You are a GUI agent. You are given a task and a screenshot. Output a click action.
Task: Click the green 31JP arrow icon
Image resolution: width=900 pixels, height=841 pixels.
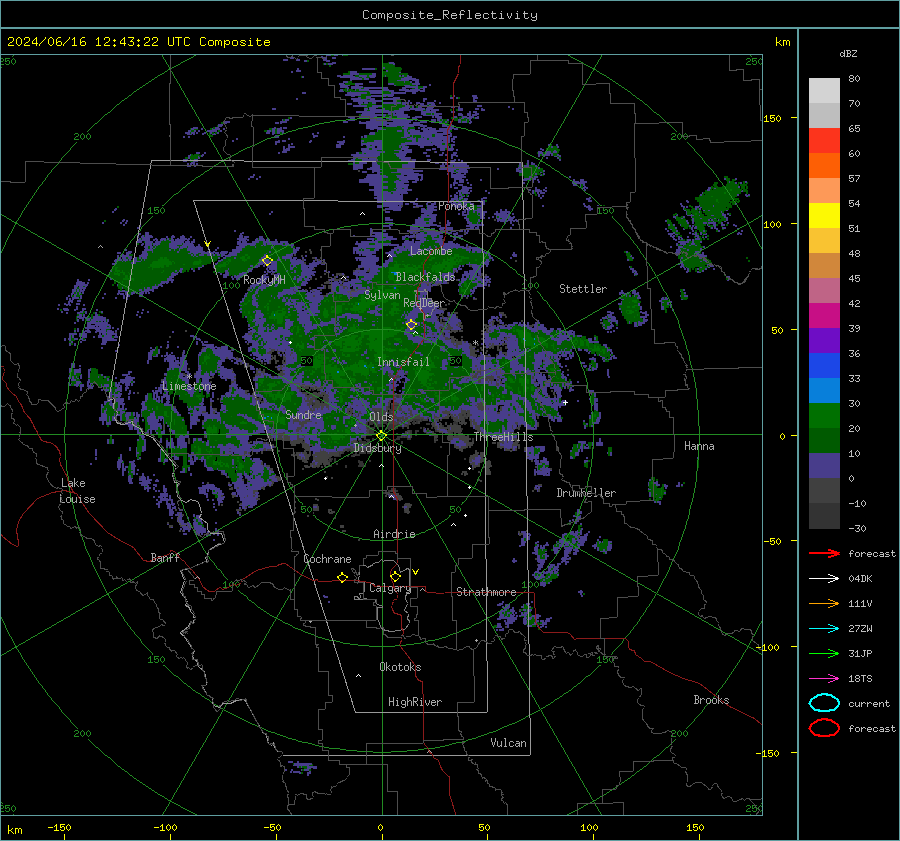(x=824, y=653)
